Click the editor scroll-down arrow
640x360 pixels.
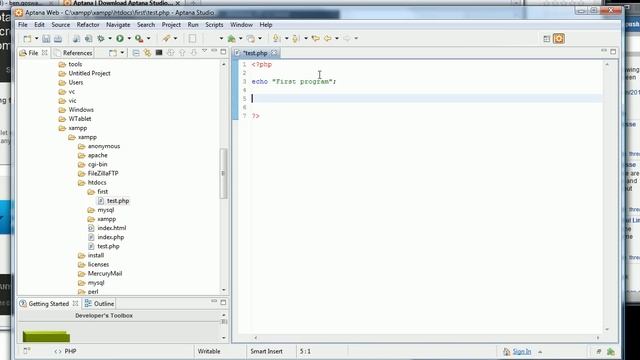(x=607, y=329)
